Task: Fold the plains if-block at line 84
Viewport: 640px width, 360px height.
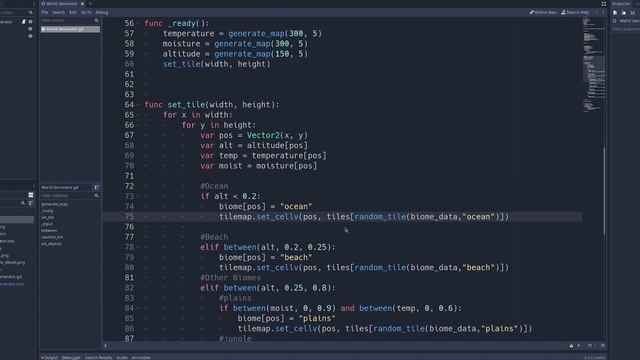Action: pyautogui.click(x=139, y=309)
